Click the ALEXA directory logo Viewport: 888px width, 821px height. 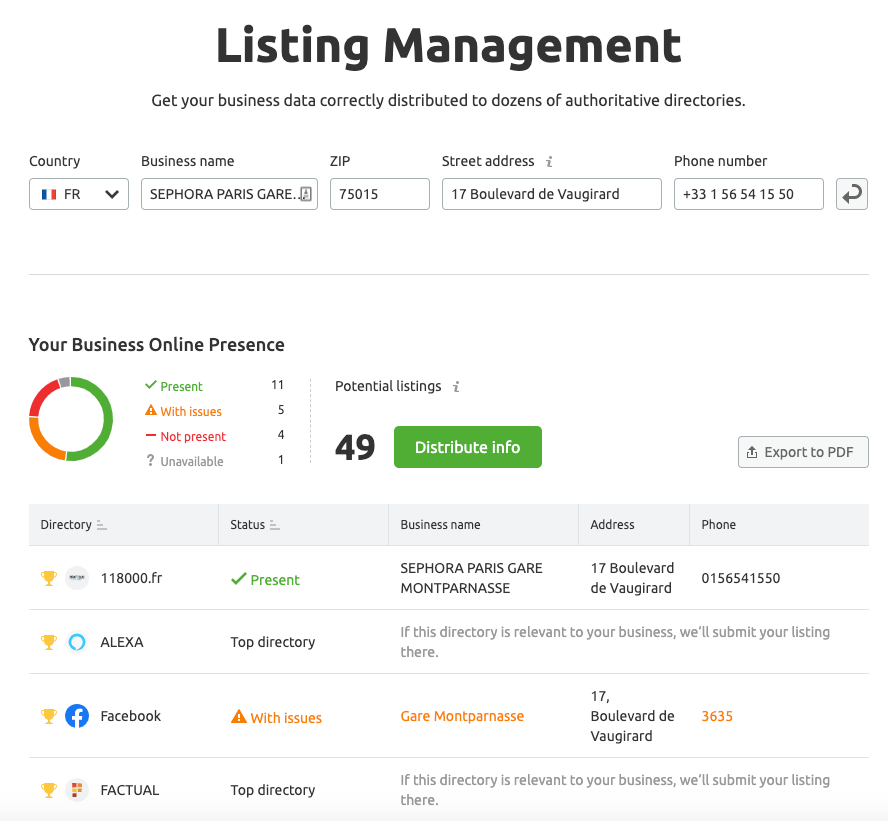click(x=77, y=642)
